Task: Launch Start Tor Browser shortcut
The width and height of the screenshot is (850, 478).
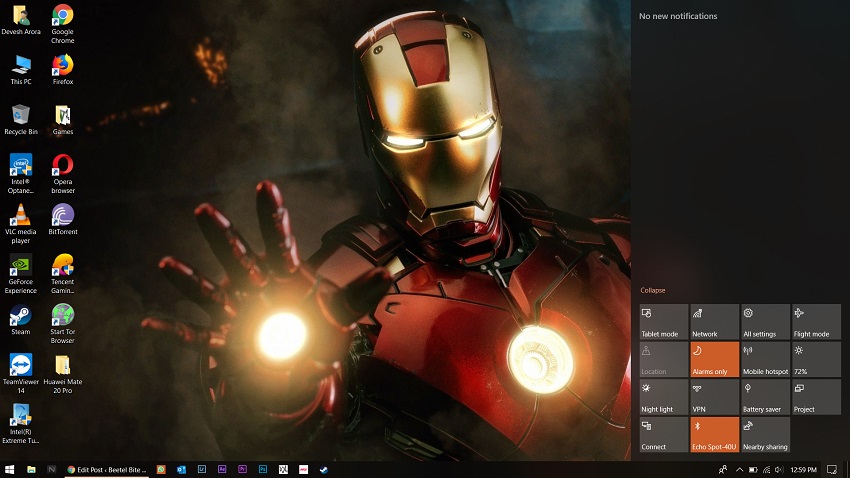Action: 62,315
